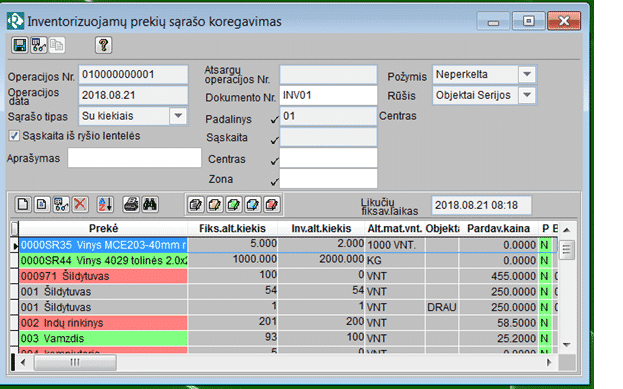
Task: Click the checkmark beside Sąskaita field
Action: 274,140
